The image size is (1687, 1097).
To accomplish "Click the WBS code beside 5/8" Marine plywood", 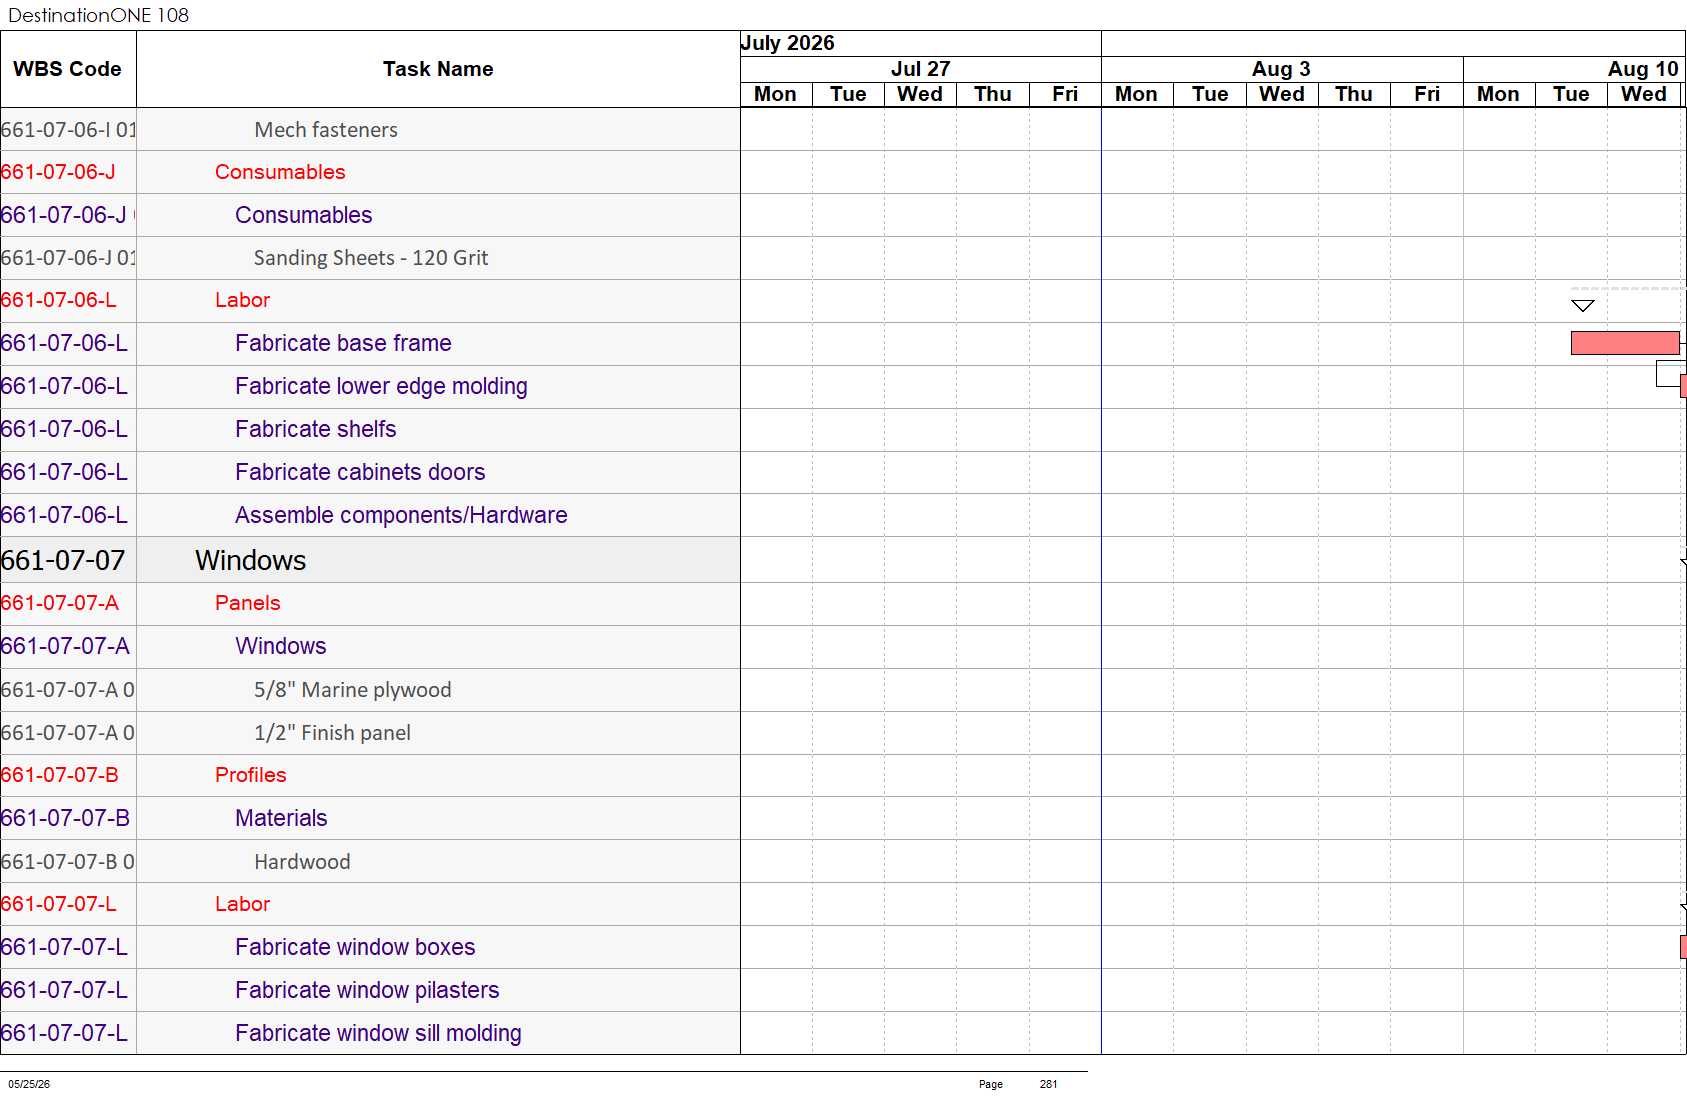I will (68, 690).
